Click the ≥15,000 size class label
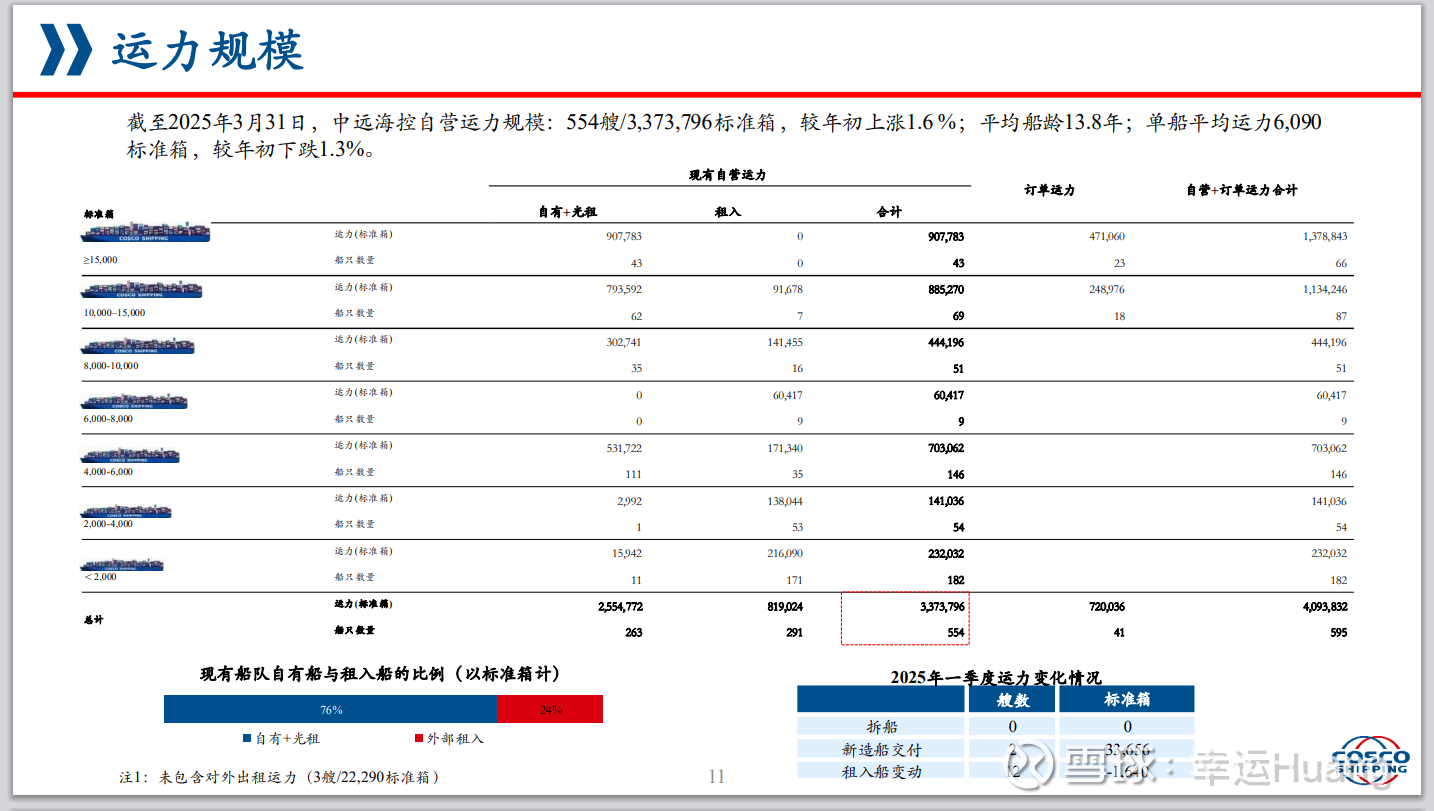 pyautogui.click(x=100, y=259)
